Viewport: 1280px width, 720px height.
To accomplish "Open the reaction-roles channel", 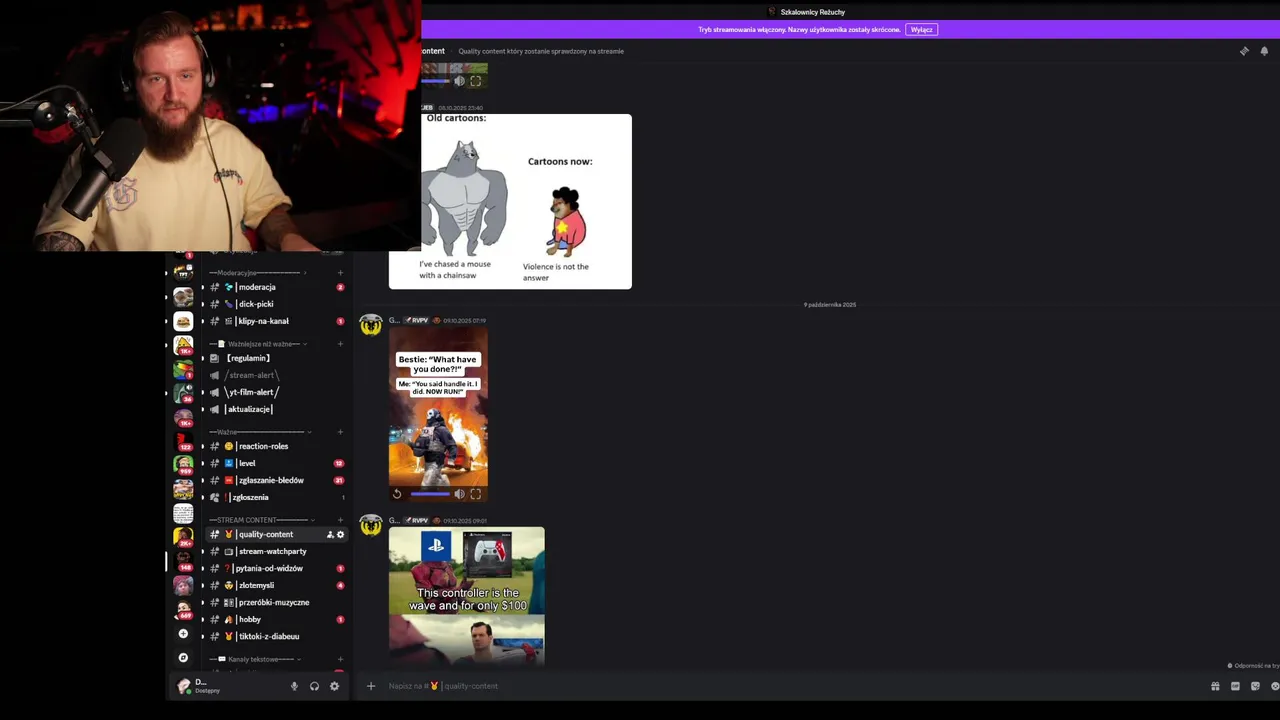I will [x=277, y=446].
